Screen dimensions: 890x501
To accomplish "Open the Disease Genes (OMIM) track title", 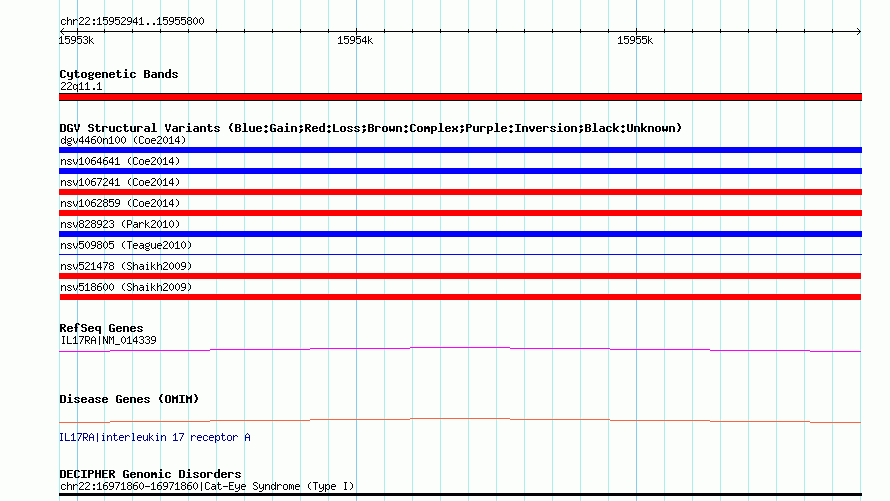I will pyautogui.click(x=129, y=399).
